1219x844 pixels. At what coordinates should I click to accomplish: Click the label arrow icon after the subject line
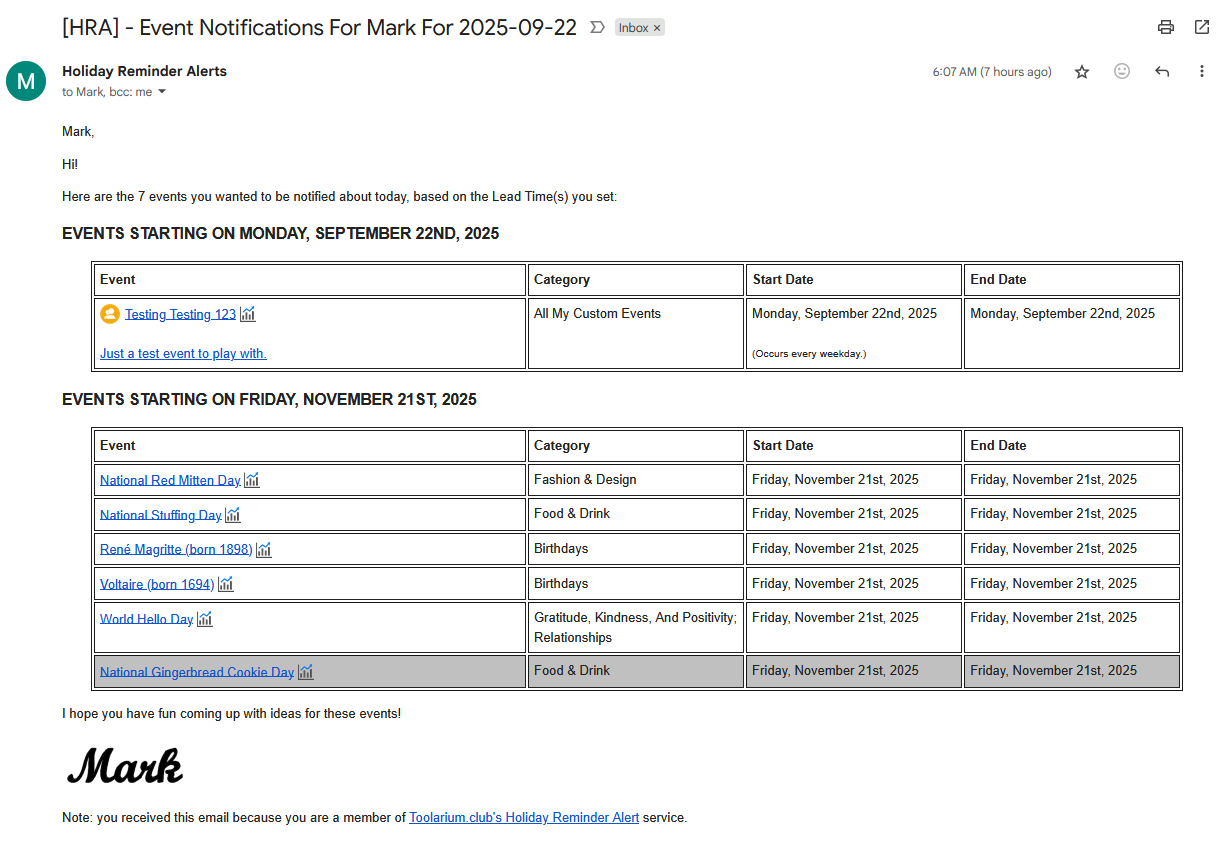point(596,27)
